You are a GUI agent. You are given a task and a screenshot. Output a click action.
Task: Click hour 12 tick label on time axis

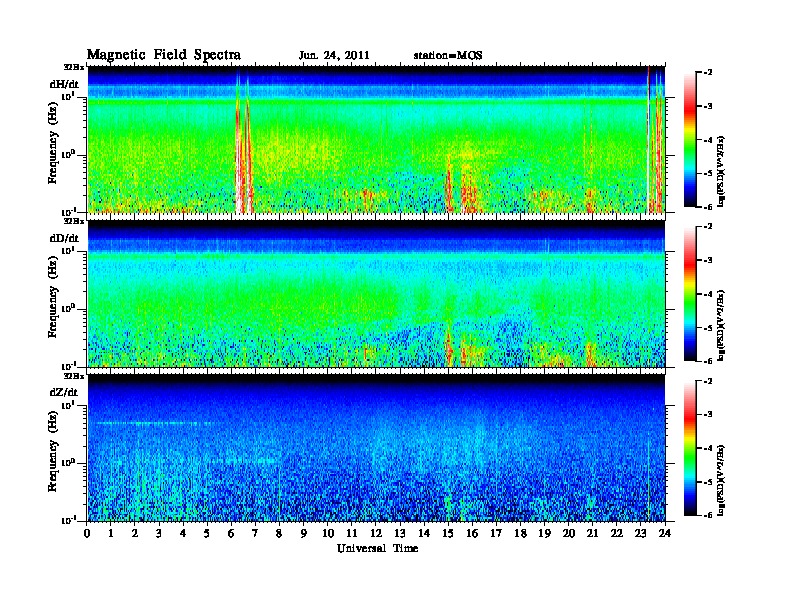(376, 533)
